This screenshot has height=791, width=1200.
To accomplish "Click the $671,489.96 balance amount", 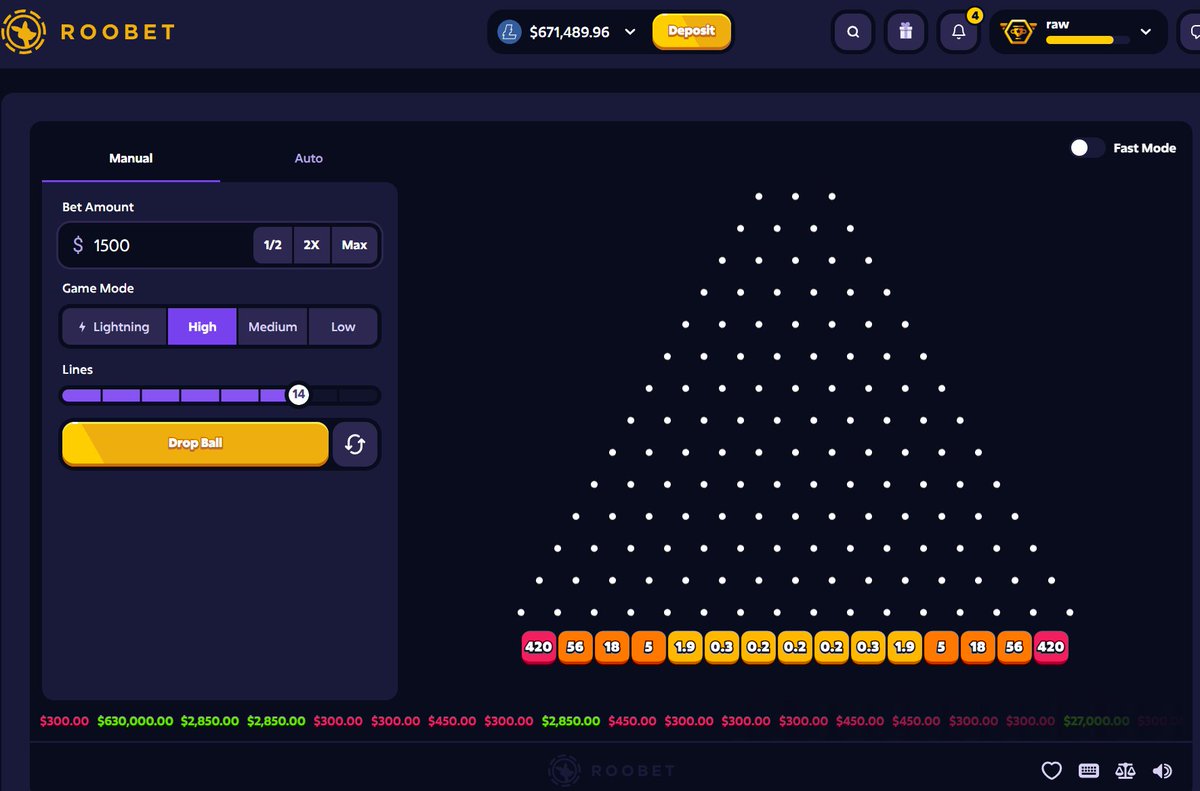I will (x=569, y=32).
